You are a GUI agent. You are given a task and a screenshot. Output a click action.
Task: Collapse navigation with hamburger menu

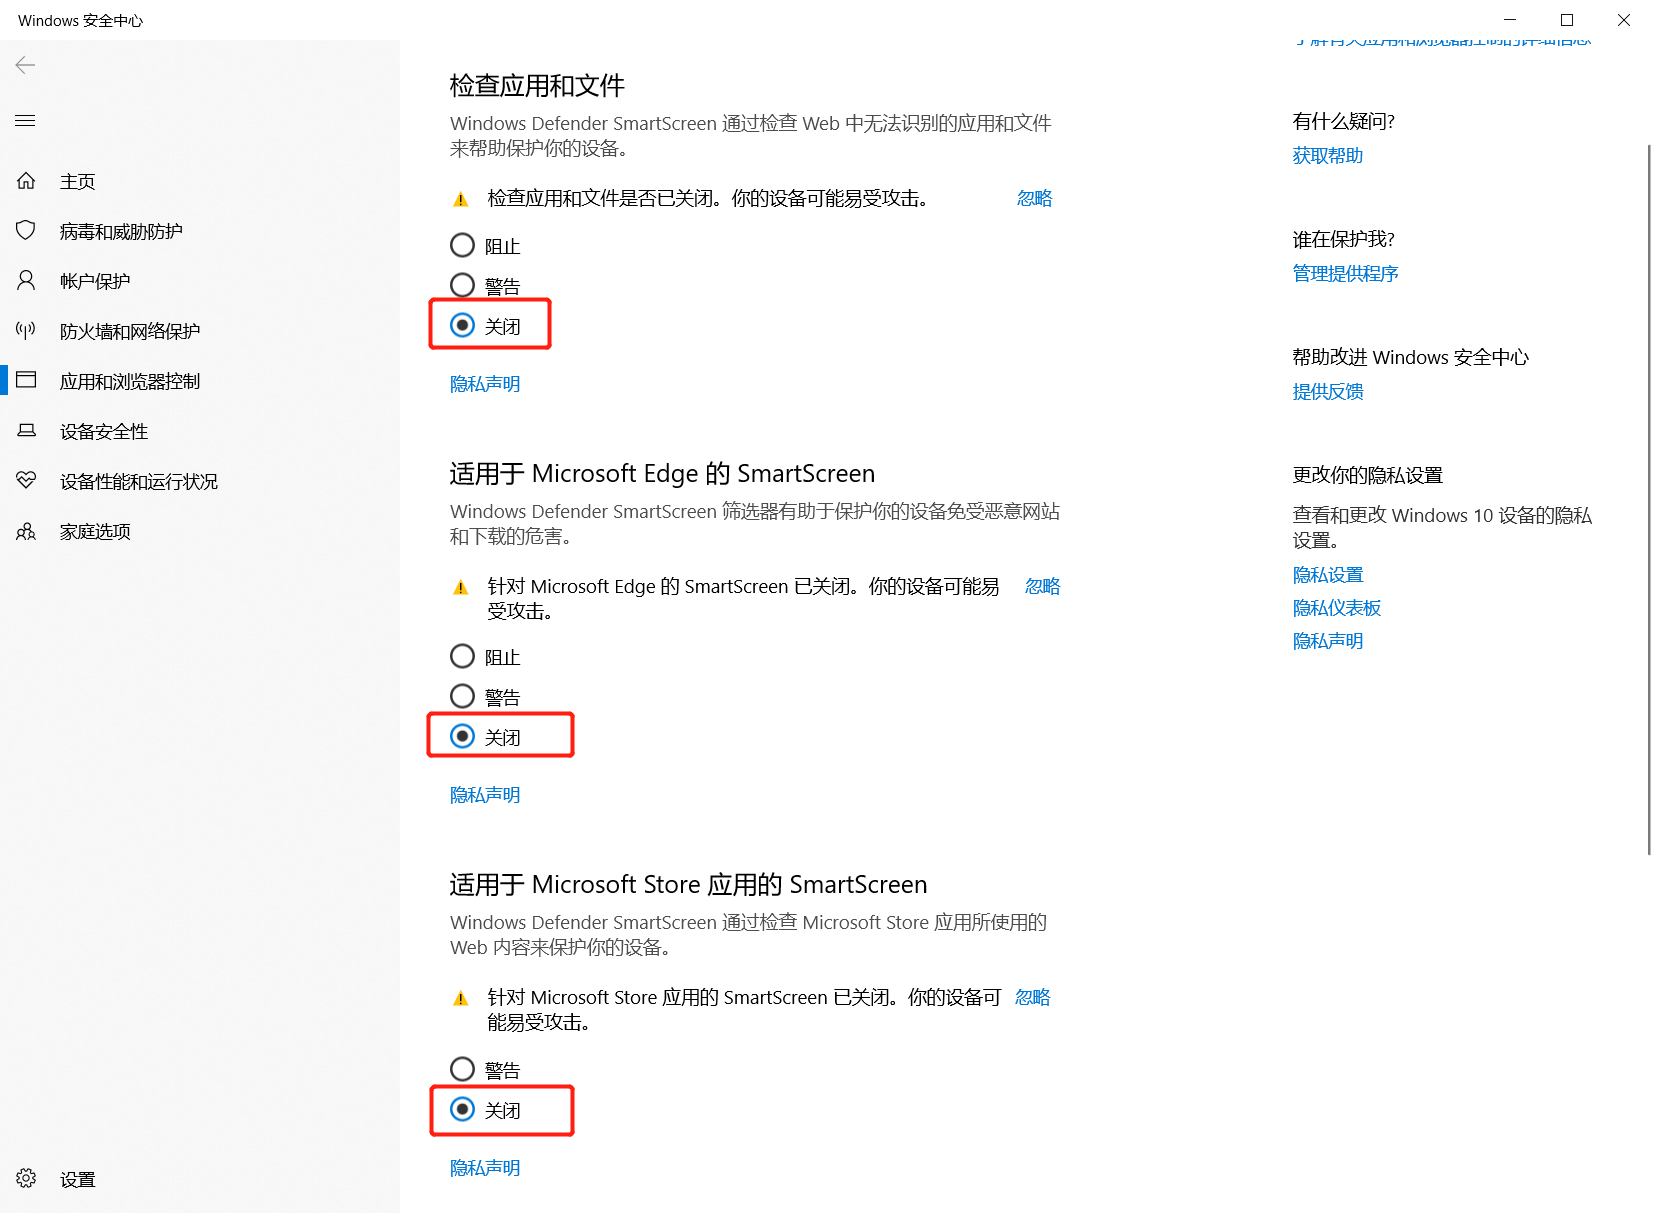coord(25,120)
